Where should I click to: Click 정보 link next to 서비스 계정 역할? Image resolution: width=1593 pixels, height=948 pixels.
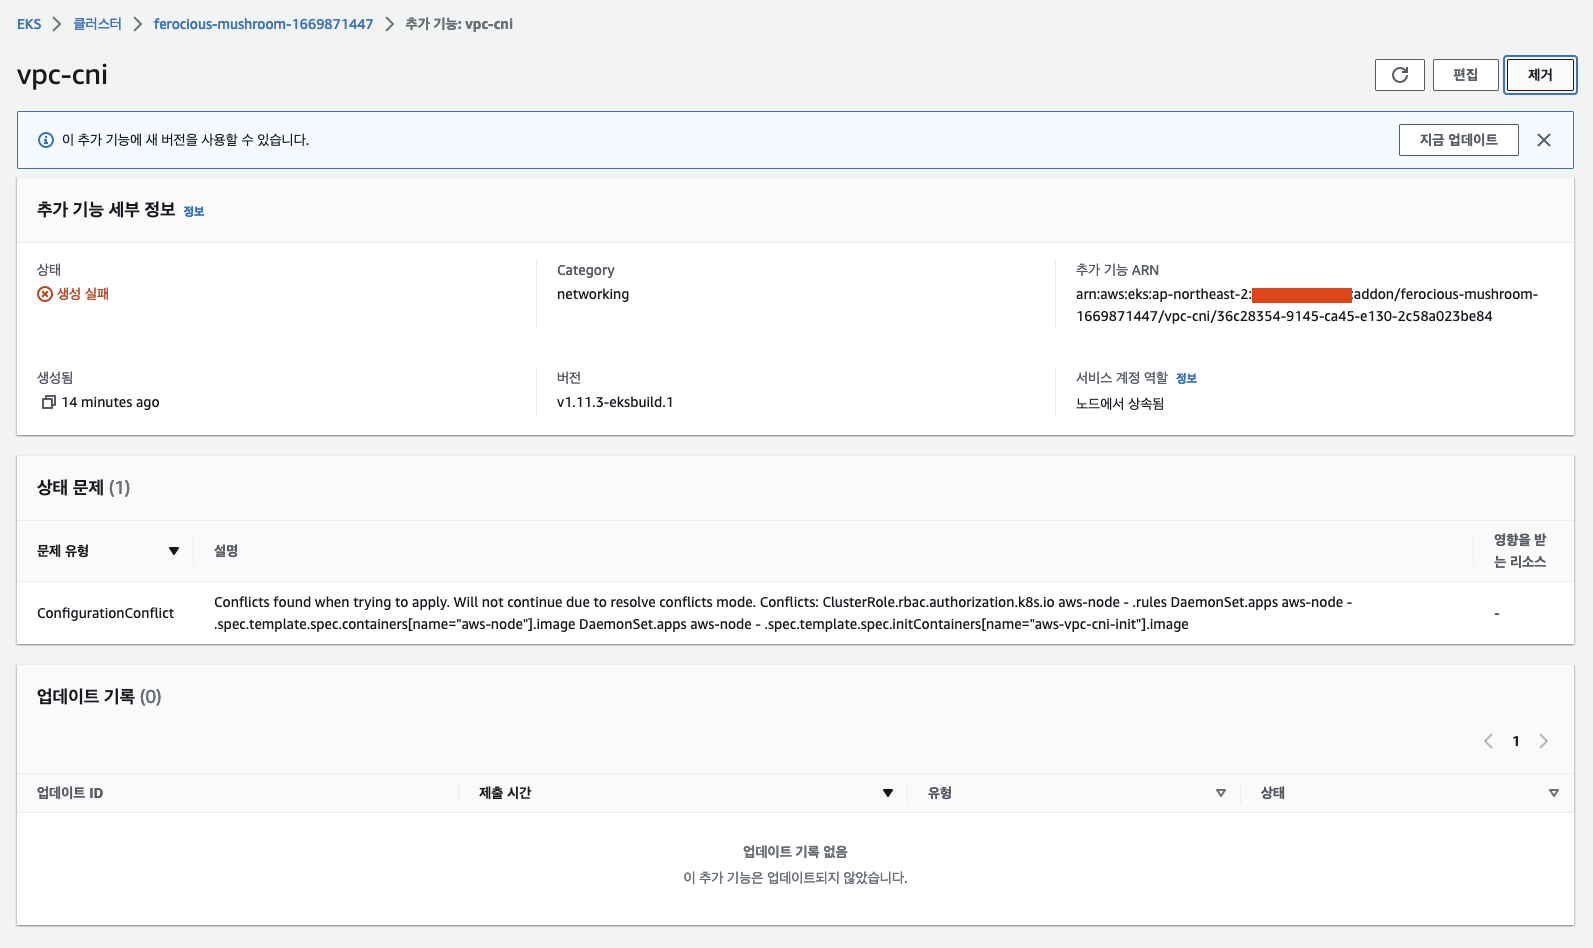1186,378
